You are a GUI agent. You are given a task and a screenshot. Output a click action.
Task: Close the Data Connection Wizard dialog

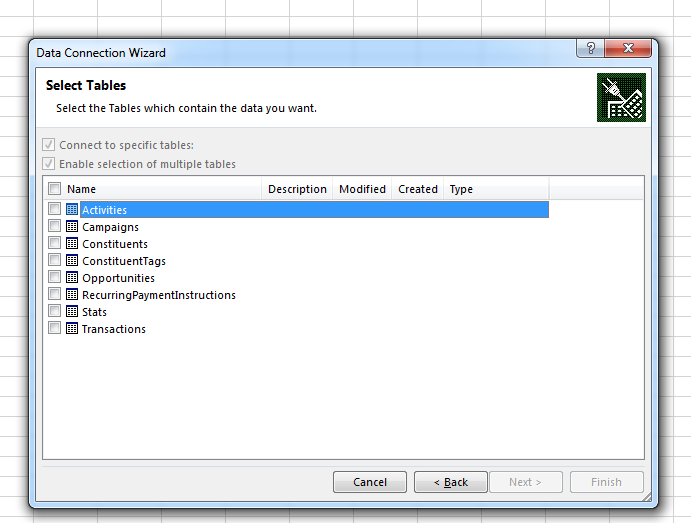tap(628, 48)
